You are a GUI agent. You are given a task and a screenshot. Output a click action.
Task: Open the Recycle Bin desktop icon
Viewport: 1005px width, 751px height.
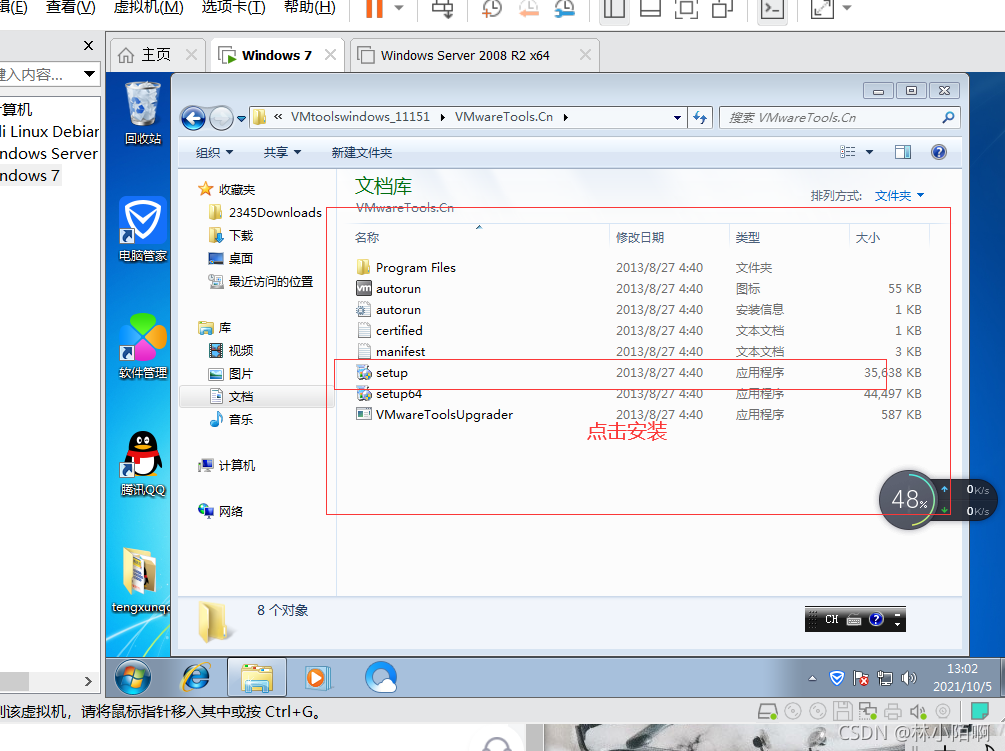tap(143, 113)
